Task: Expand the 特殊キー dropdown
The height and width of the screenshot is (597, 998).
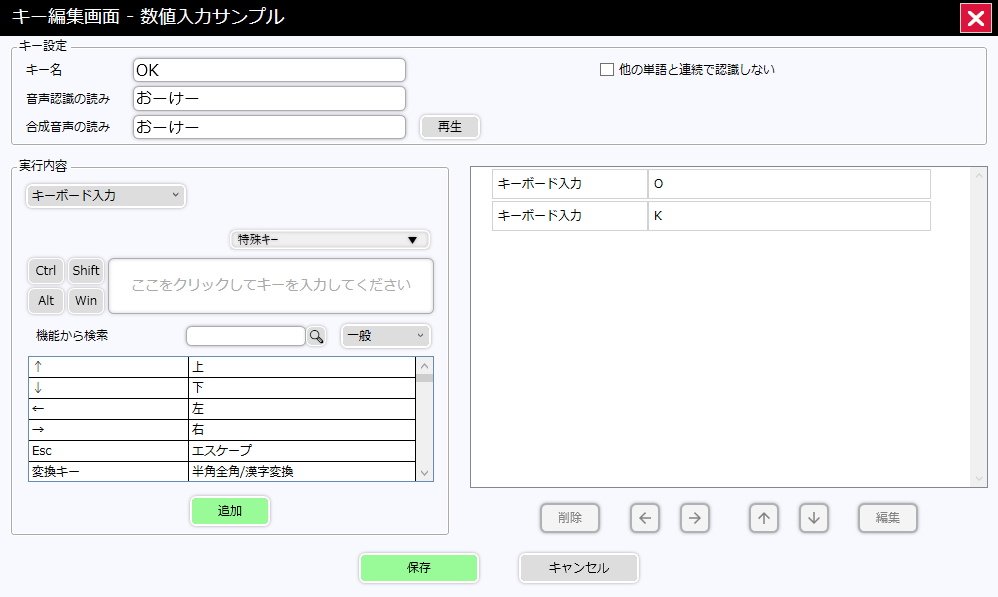Action: [x=329, y=239]
